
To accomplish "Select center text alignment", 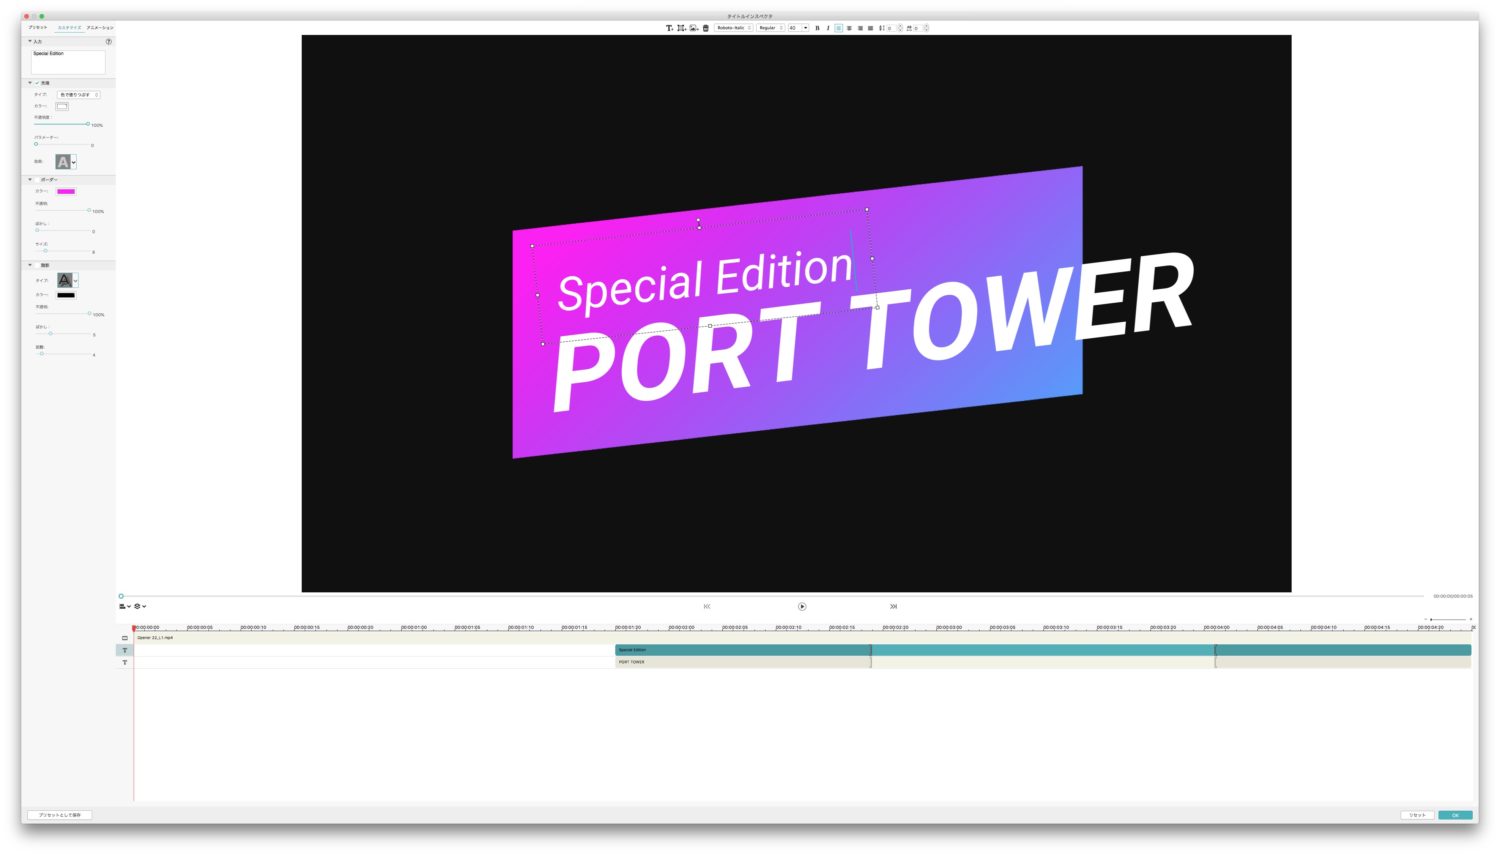I will [x=849, y=28].
